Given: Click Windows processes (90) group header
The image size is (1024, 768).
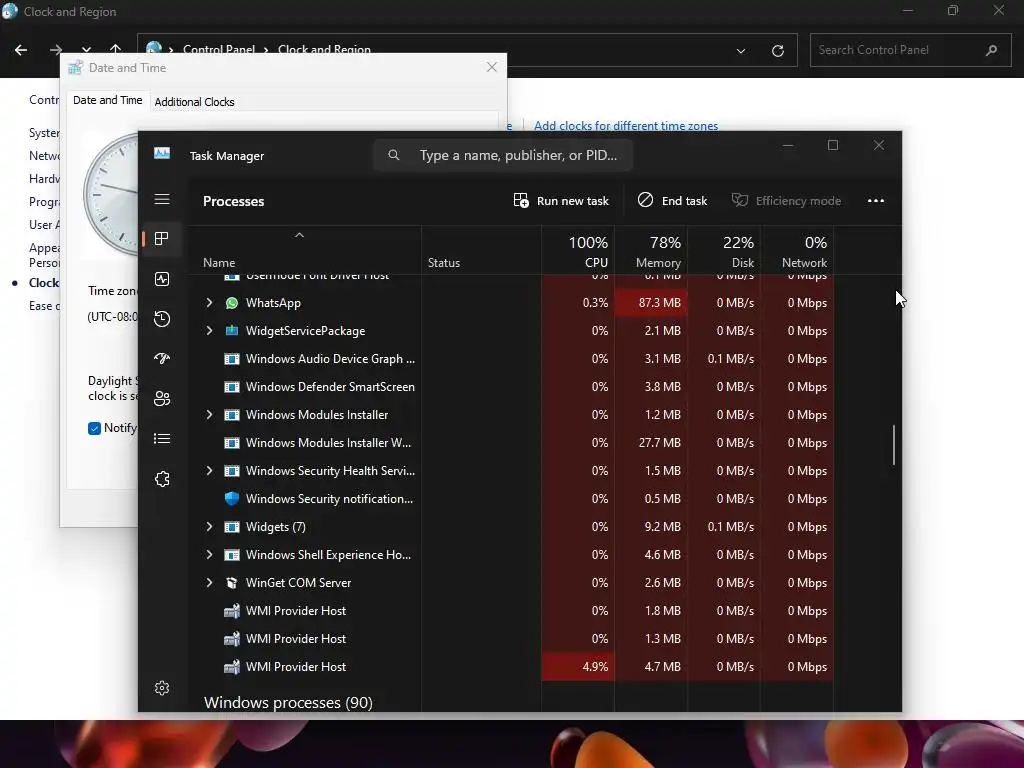Looking at the screenshot, I should (x=288, y=703).
